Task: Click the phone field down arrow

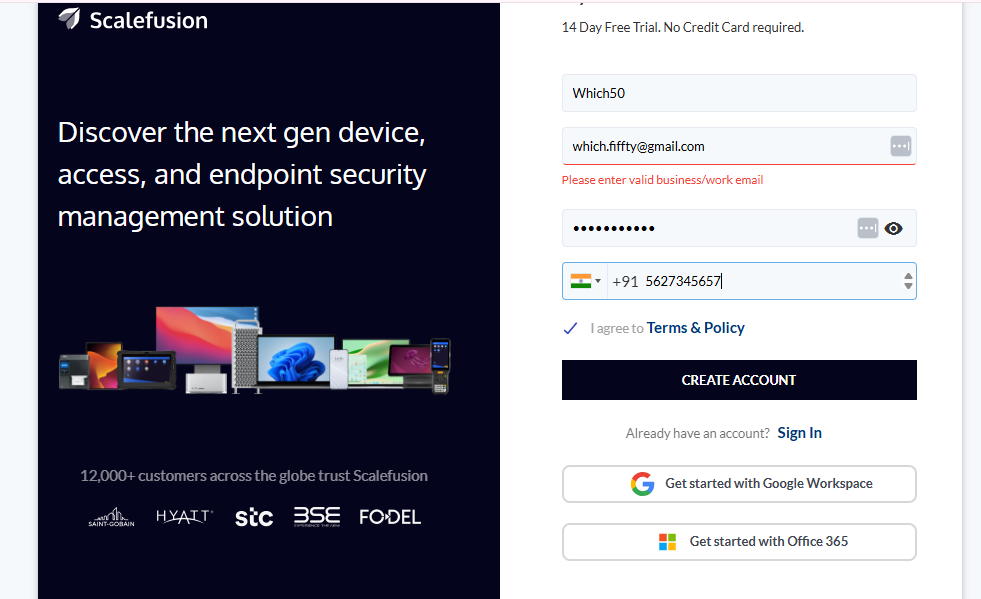Action: click(907, 287)
